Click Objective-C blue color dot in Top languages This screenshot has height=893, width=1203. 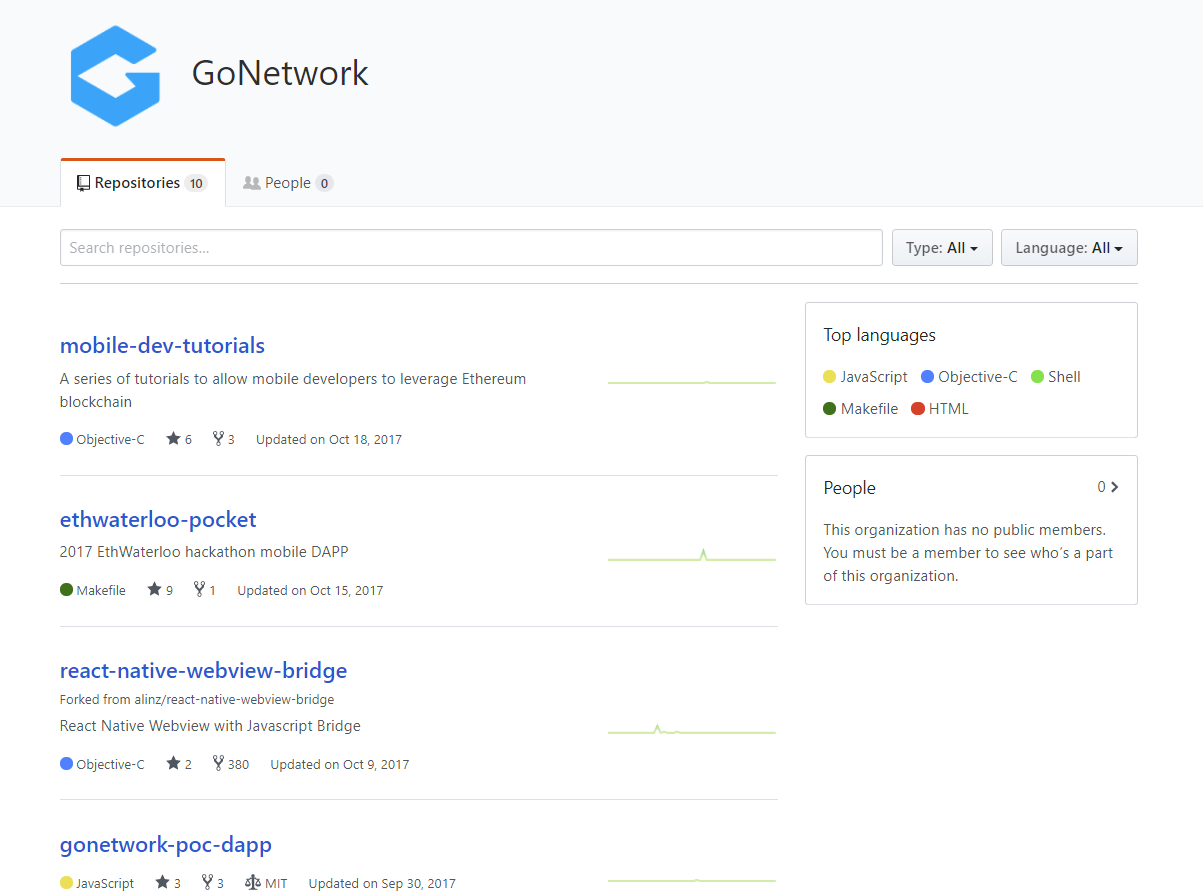coord(927,377)
